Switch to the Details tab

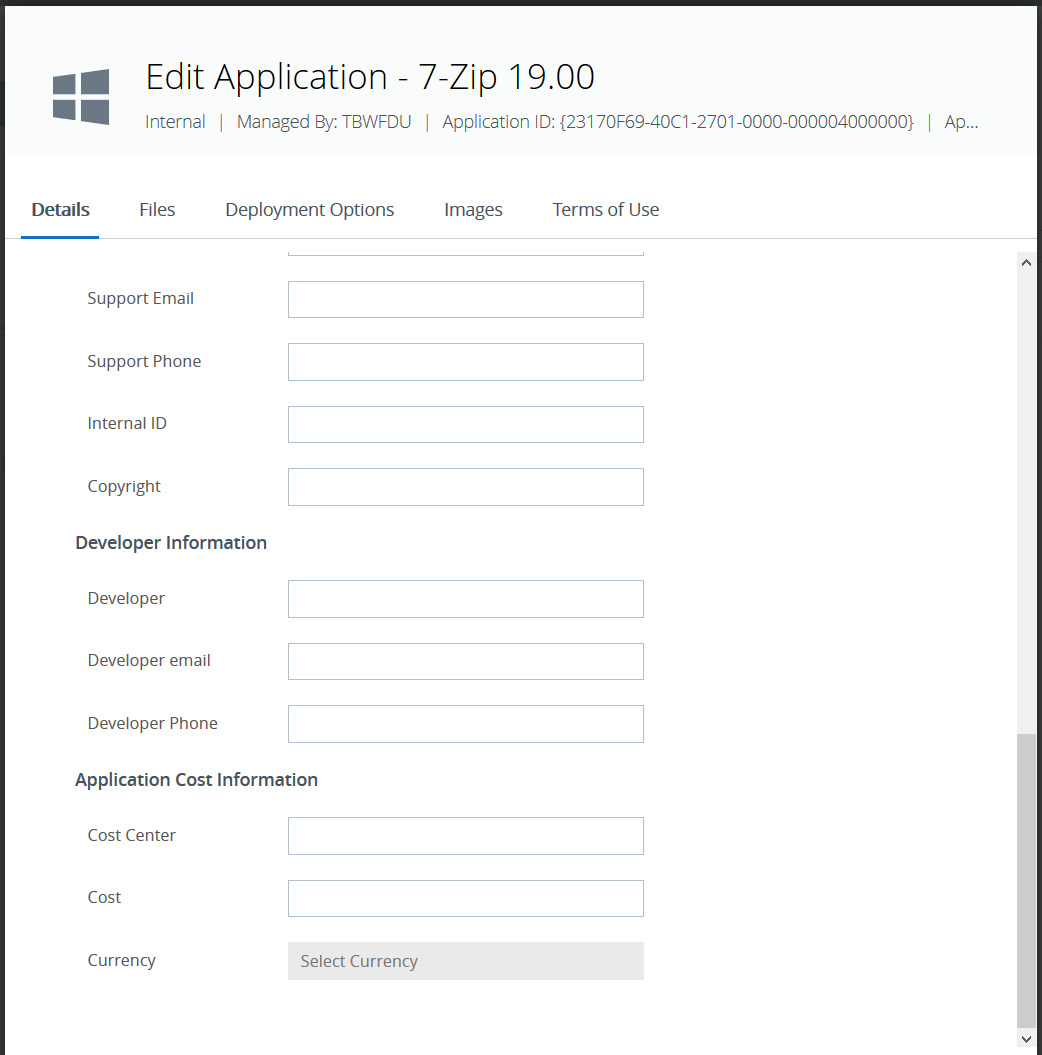(x=61, y=210)
